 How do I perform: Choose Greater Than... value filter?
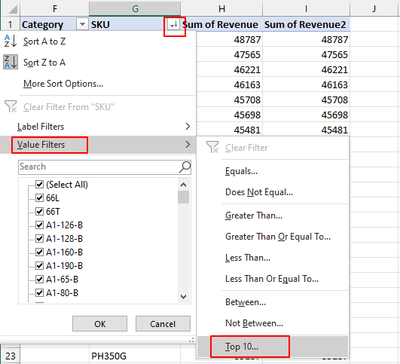point(254,216)
